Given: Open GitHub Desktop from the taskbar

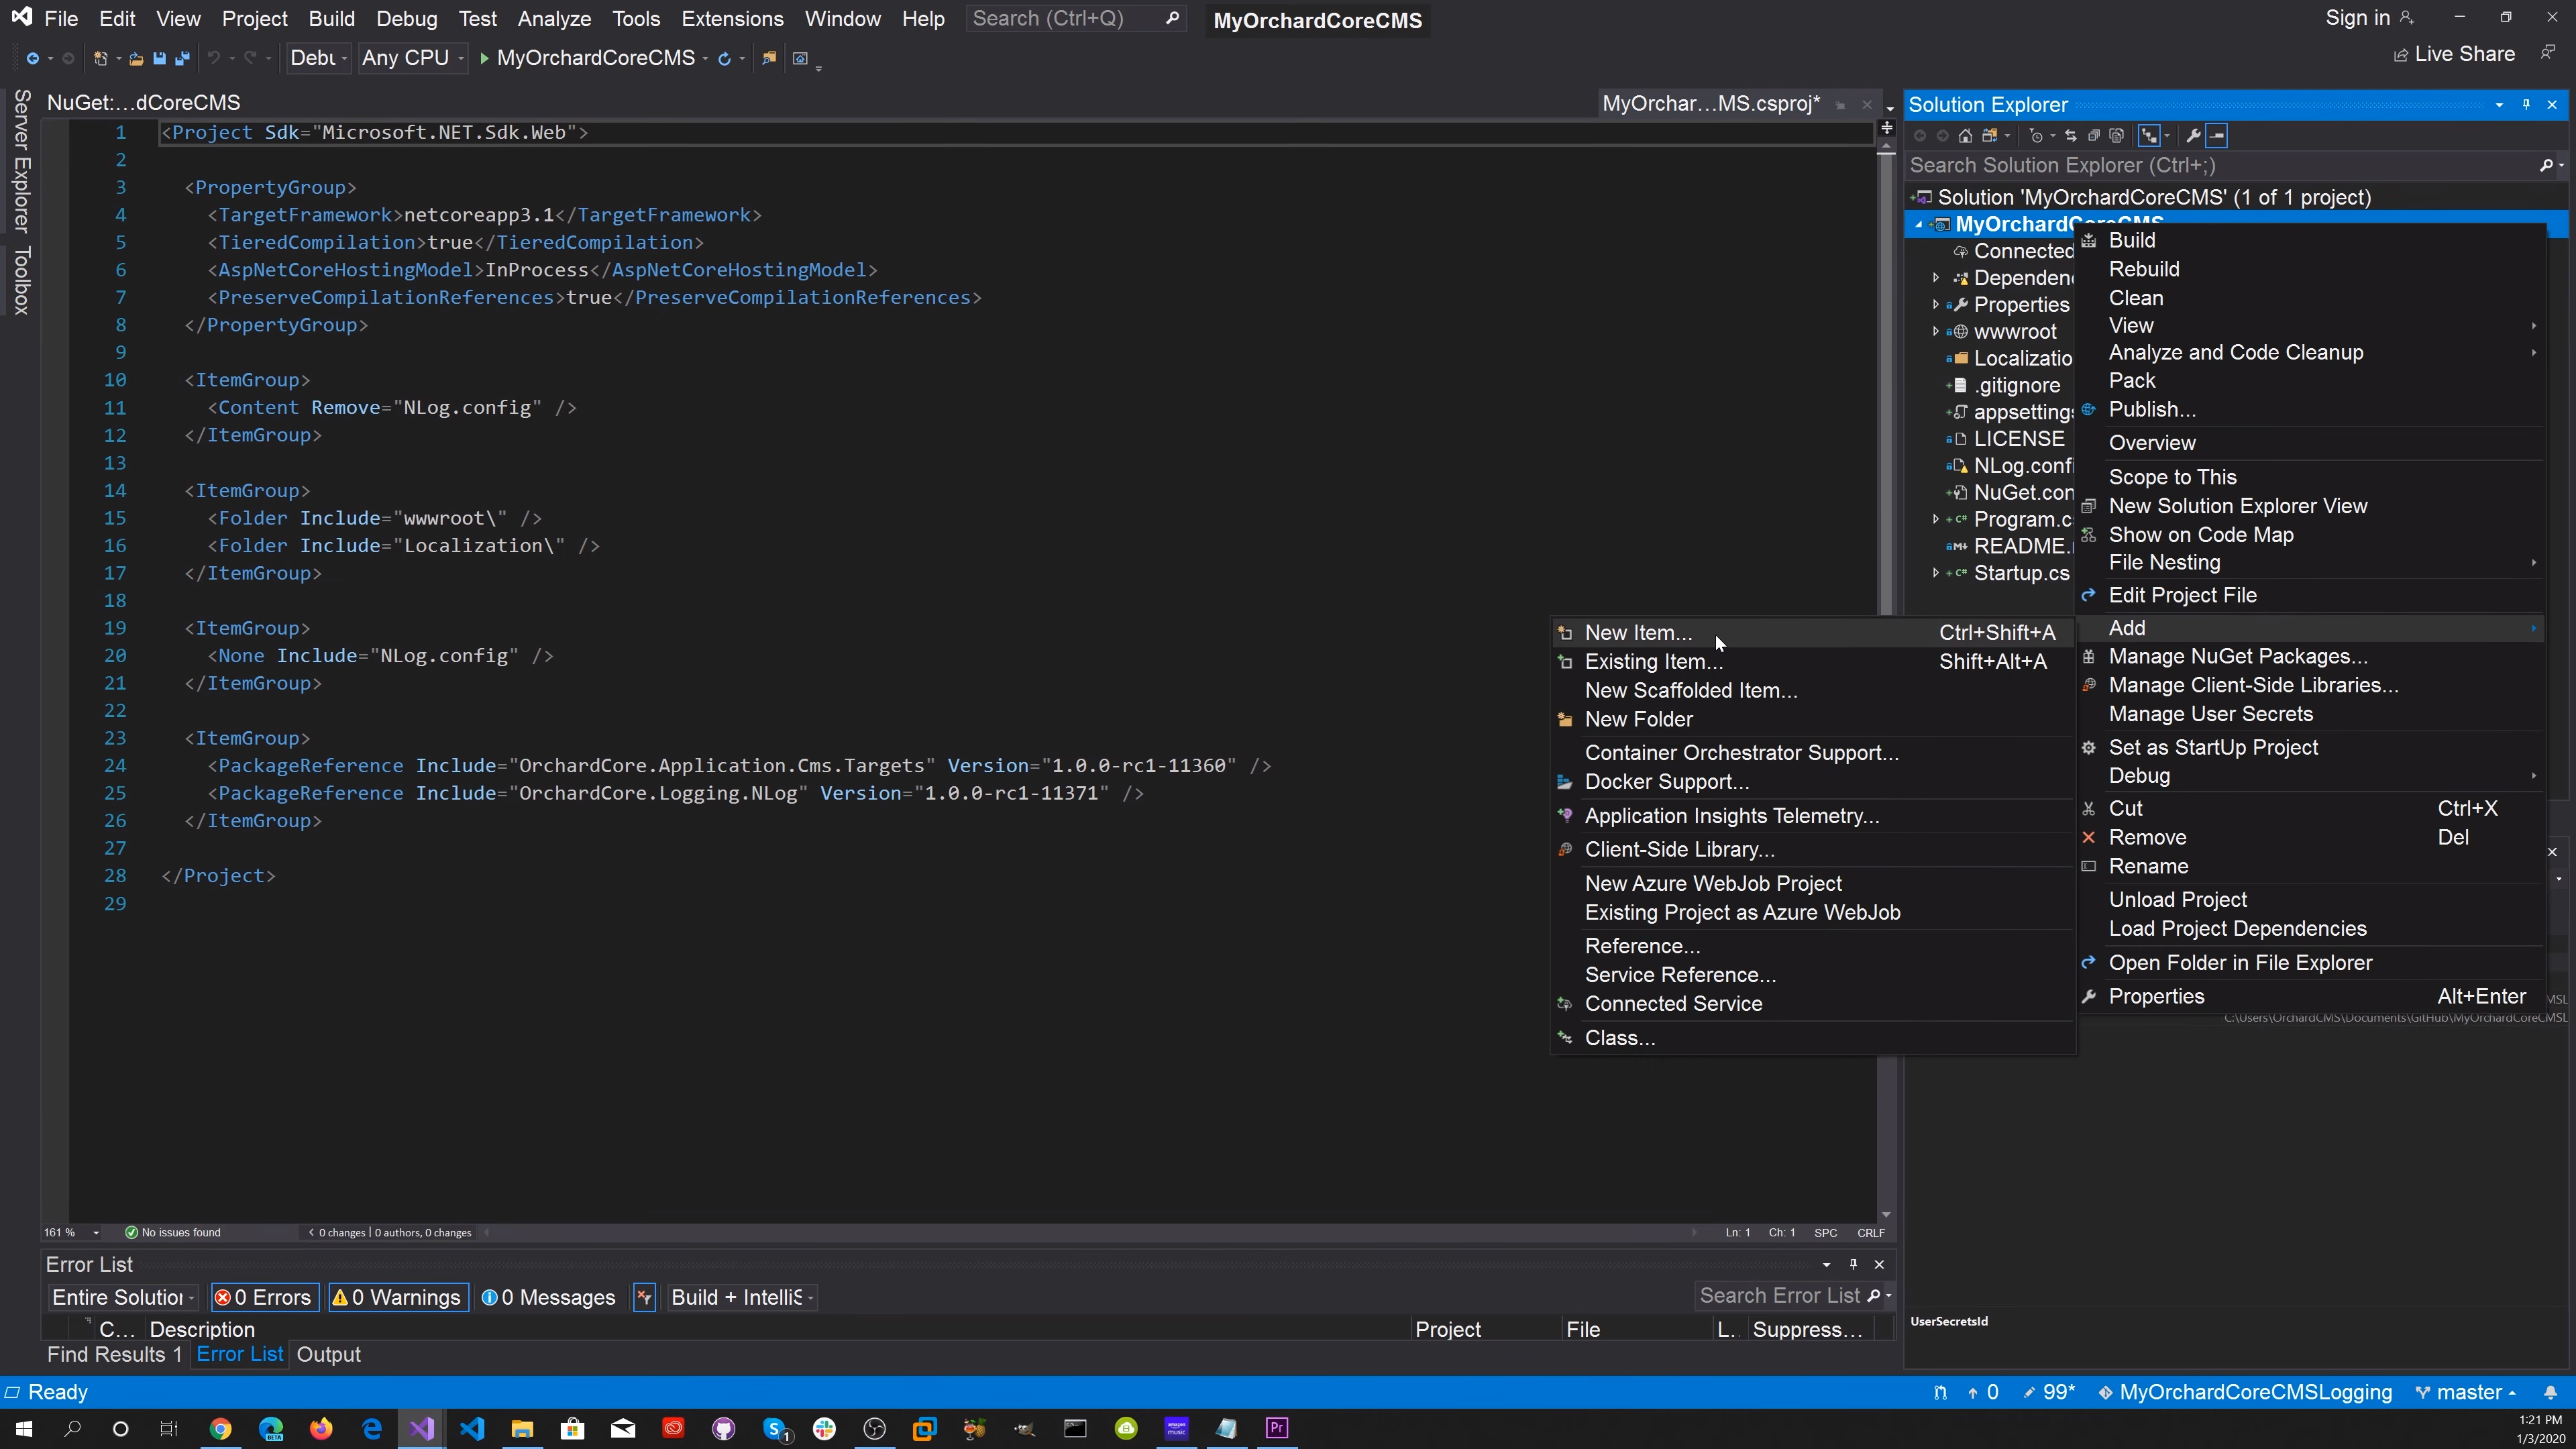Looking at the screenshot, I should pyautogui.click(x=723, y=1428).
